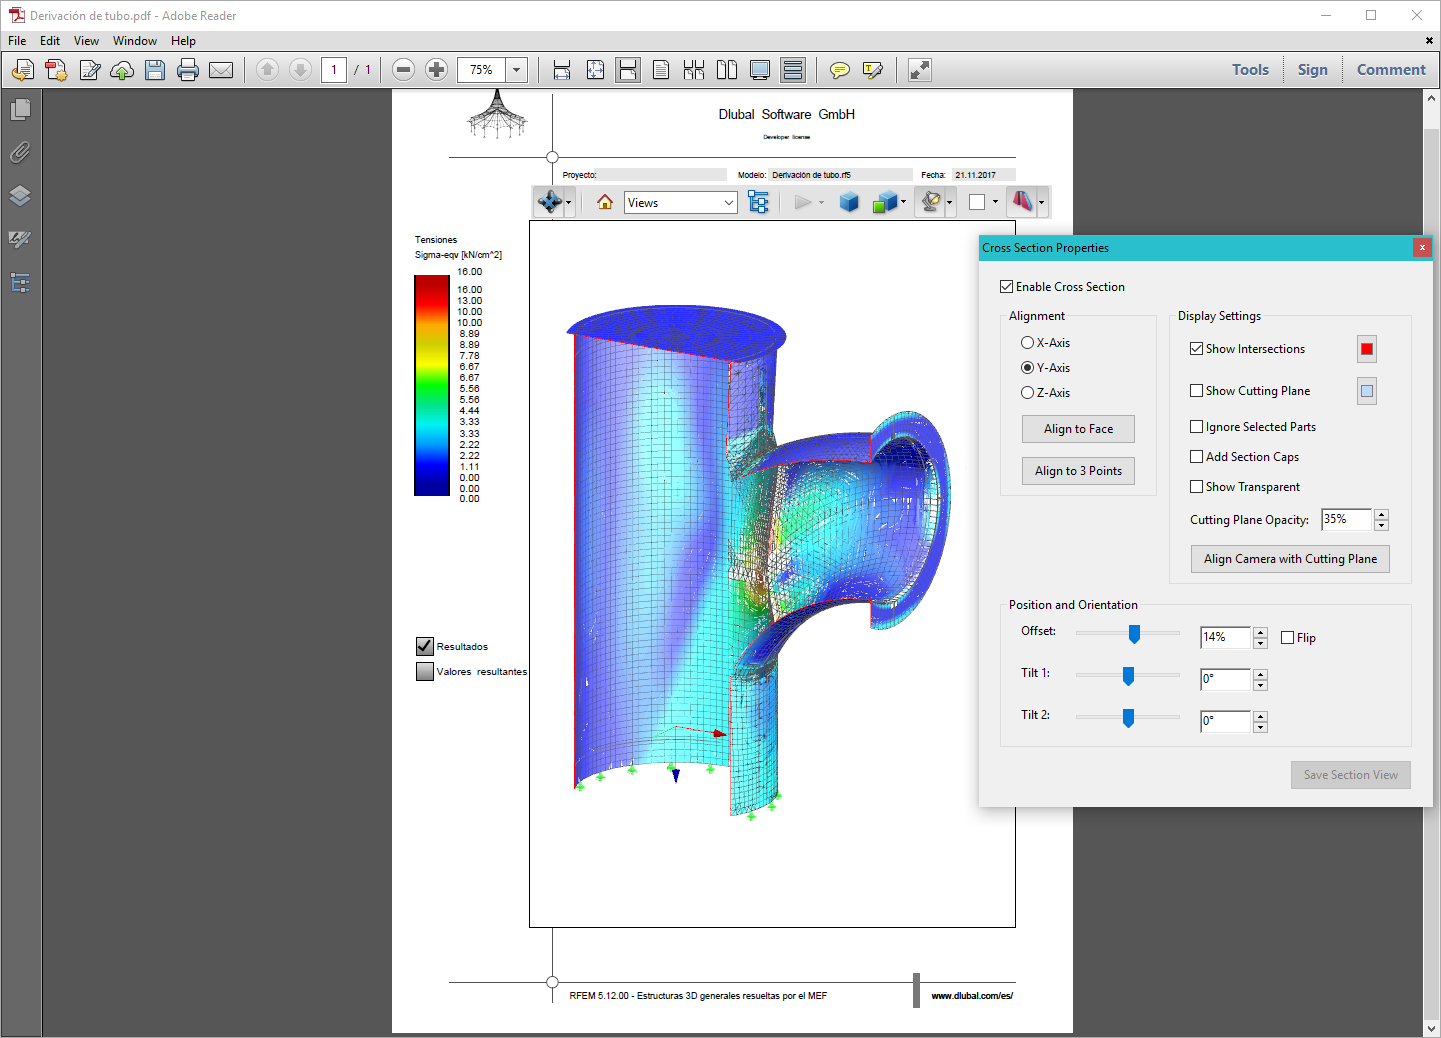Open the Layers side panel
This screenshot has height=1038, width=1441.
[x=20, y=196]
